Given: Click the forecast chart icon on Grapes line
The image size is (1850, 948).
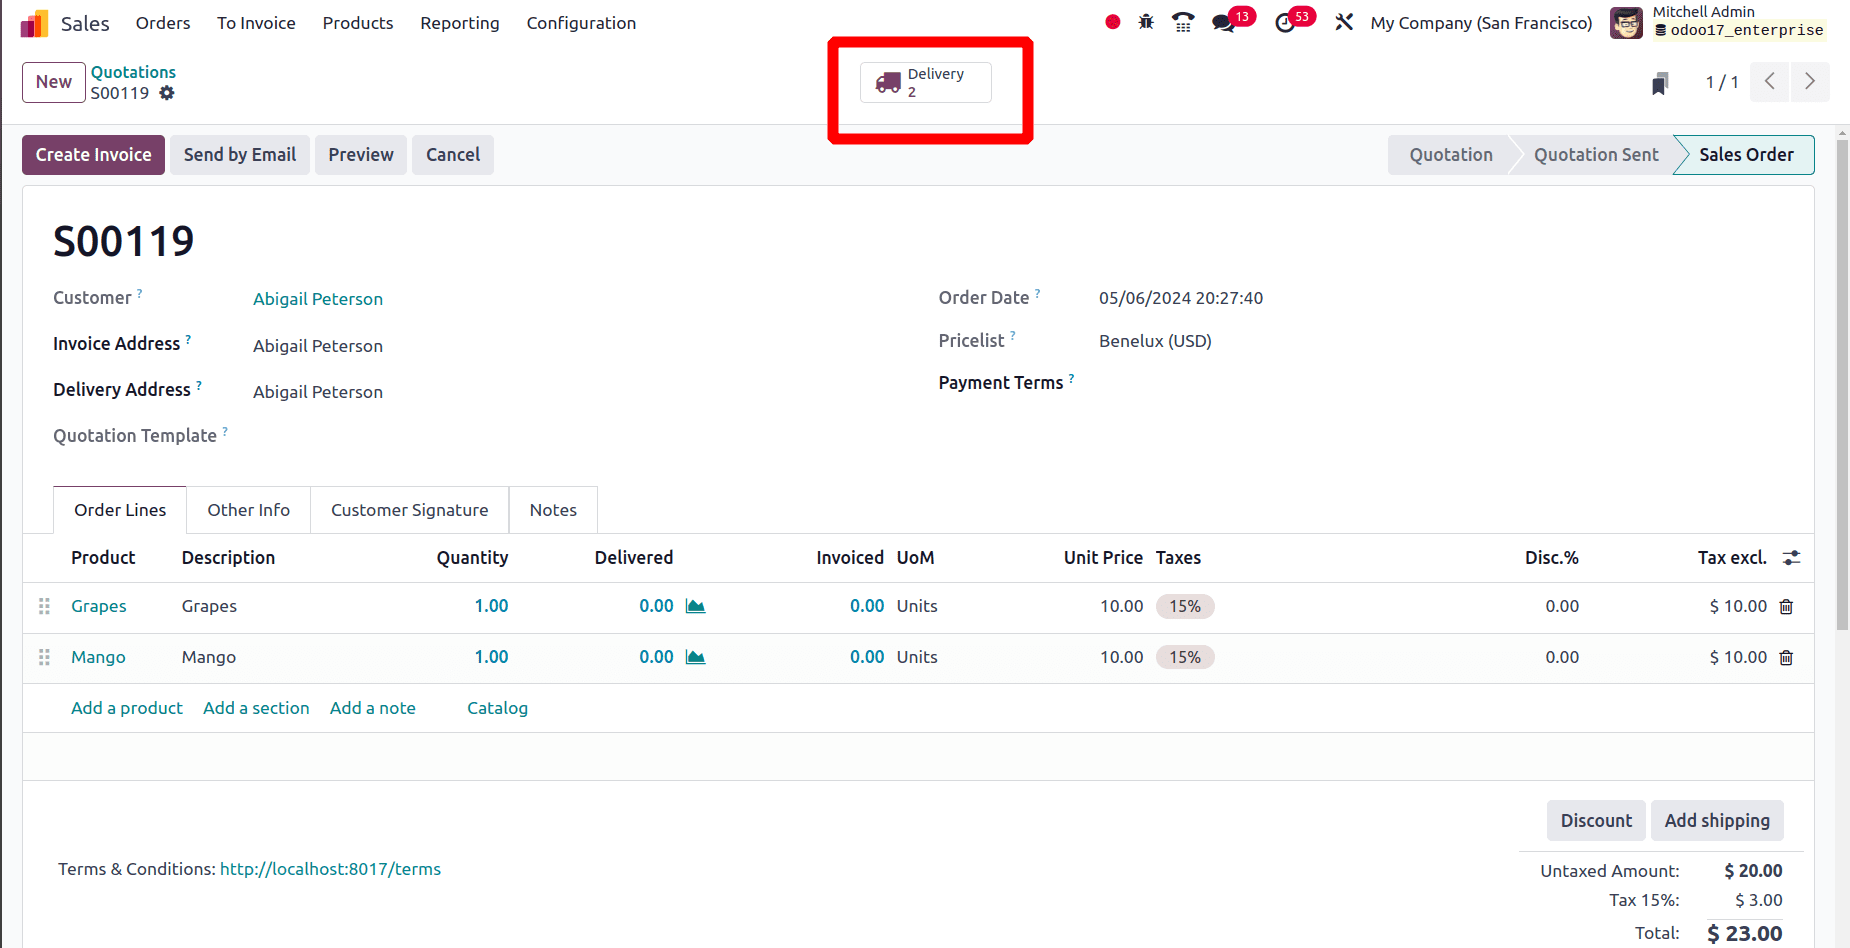Looking at the screenshot, I should click(x=696, y=605).
